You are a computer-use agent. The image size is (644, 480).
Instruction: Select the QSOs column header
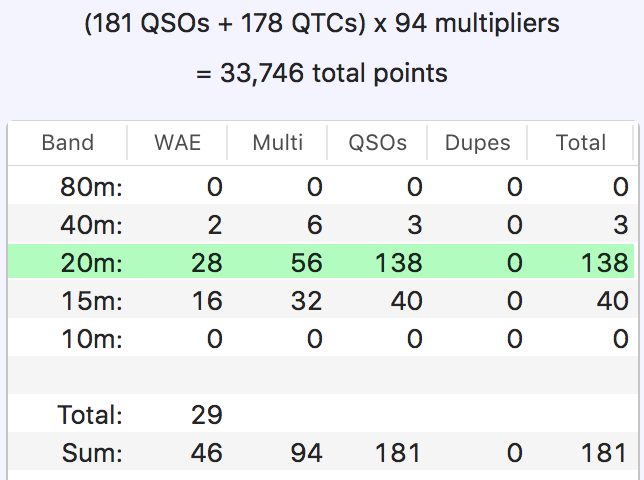[377, 143]
